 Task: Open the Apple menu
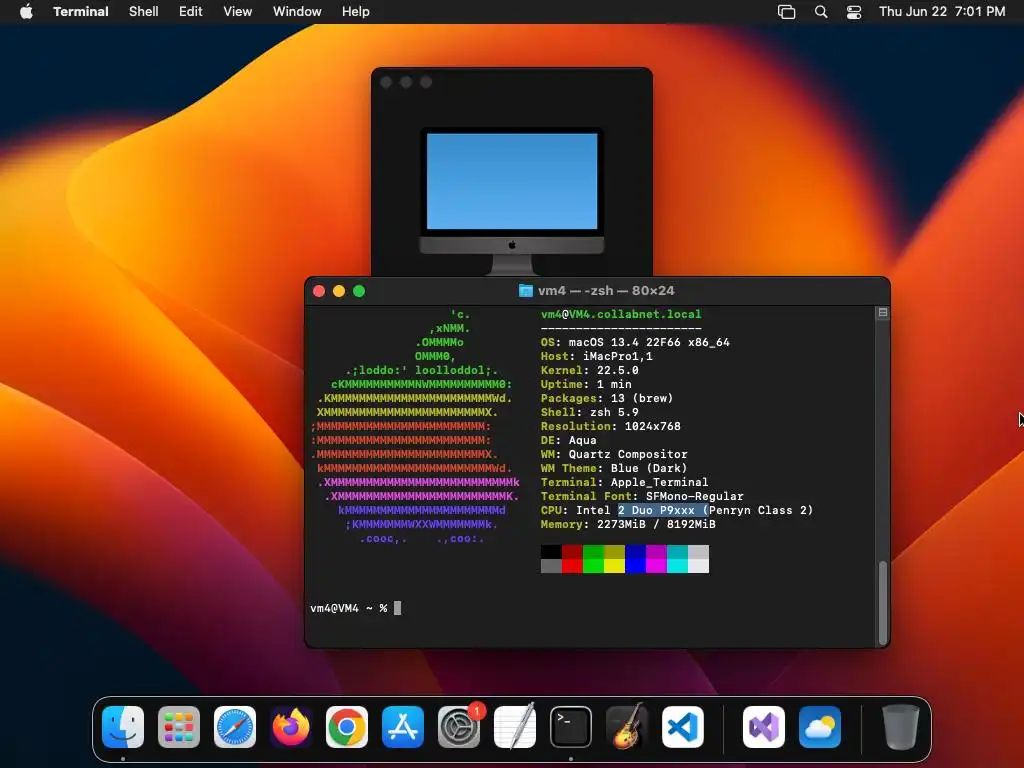(26, 11)
